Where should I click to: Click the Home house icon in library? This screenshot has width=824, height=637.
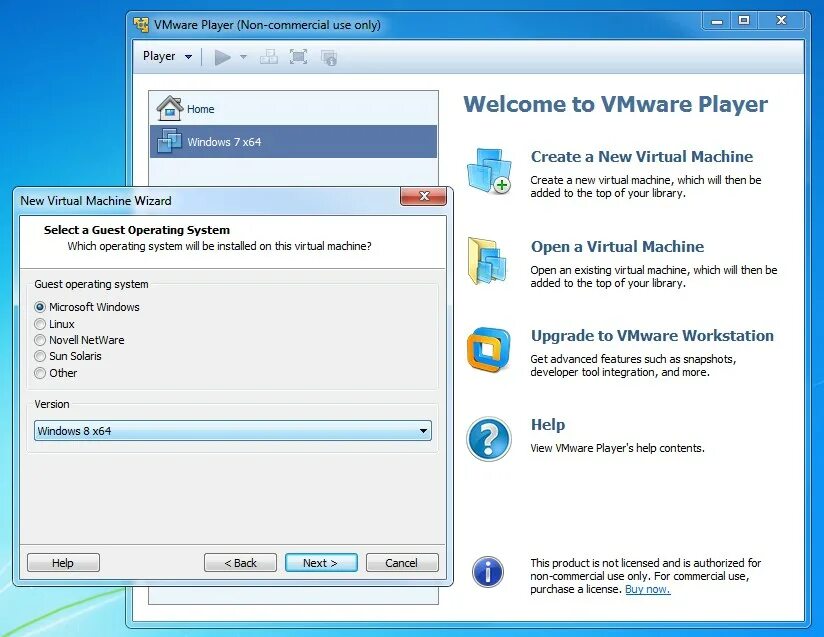(170, 108)
